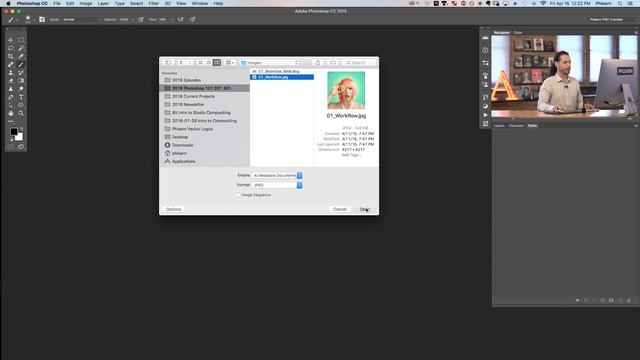Open the Images folder path popup
Viewport: 640px width, 360px height.
270,62
